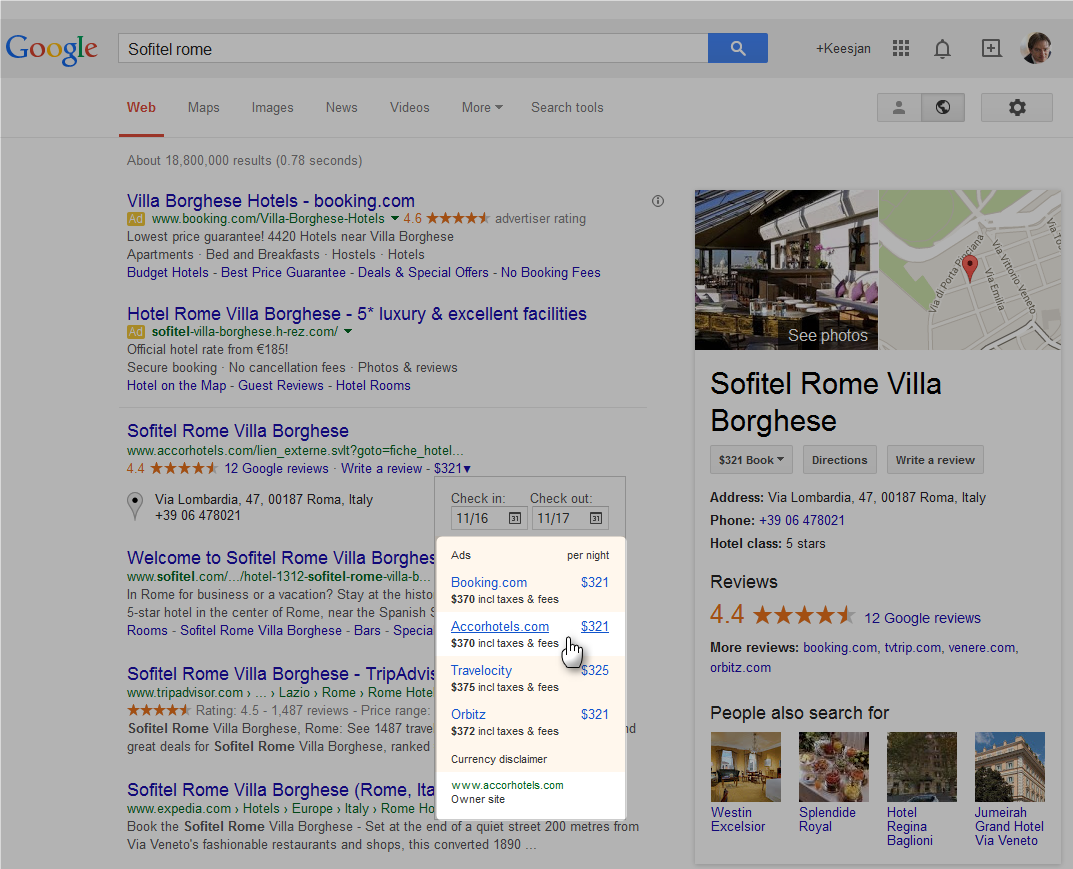This screenshot has width=1073, height=869.
Task: Switch to global results globe icon
Action: coord(943,107)
